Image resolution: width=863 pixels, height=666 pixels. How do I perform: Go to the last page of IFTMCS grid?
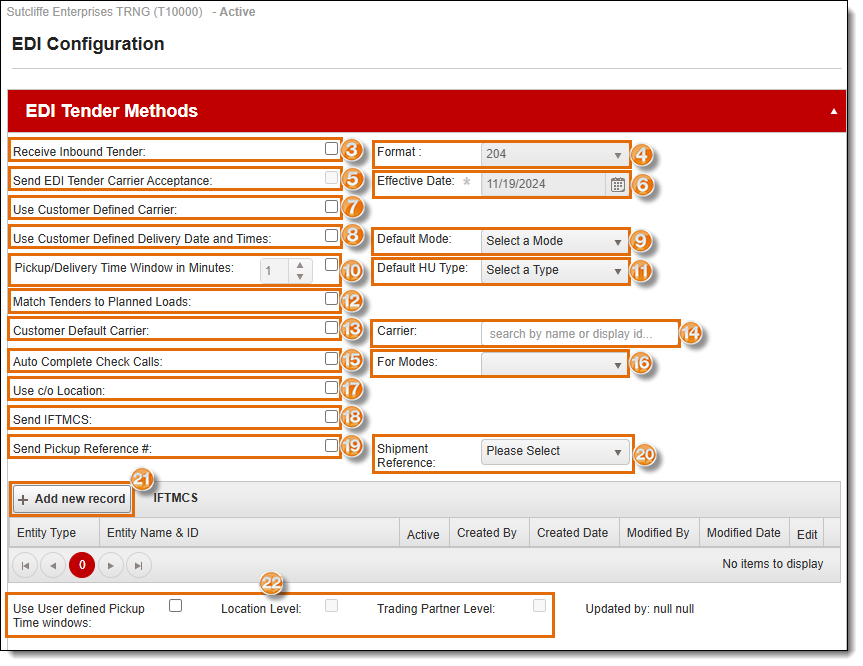coord(139,565)
